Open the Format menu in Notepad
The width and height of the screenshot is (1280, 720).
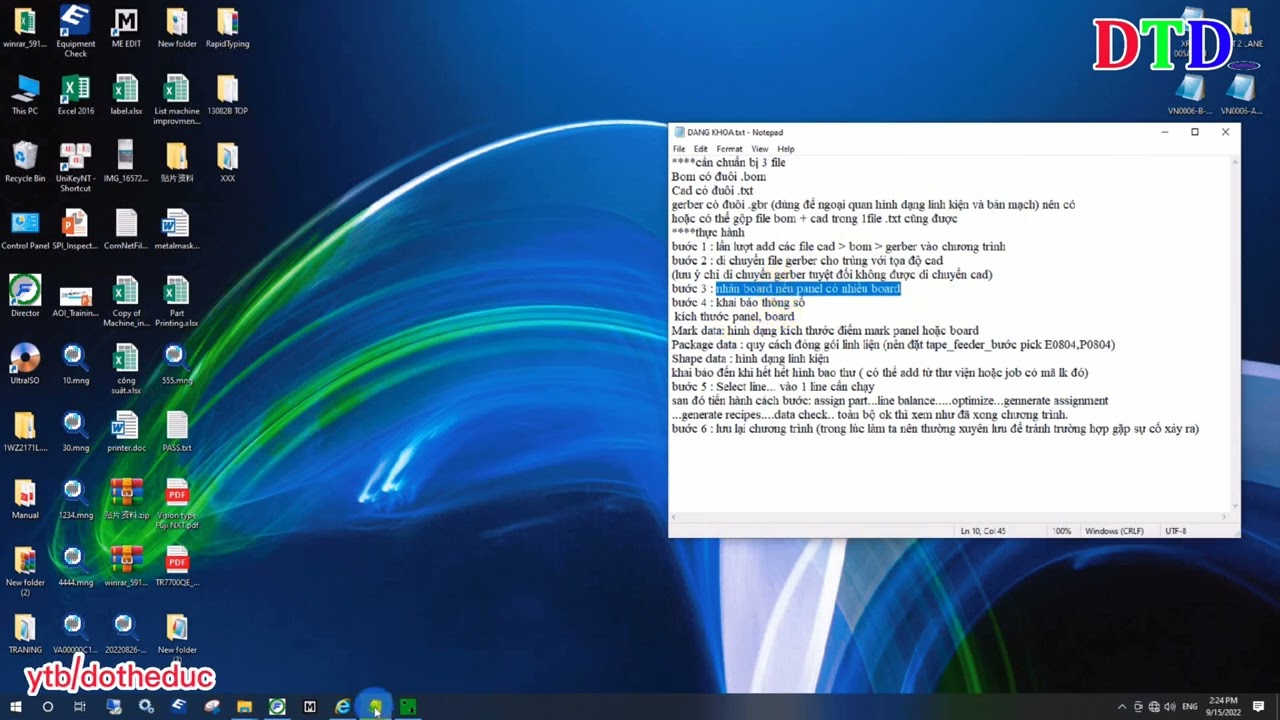[x=729, y=149]
